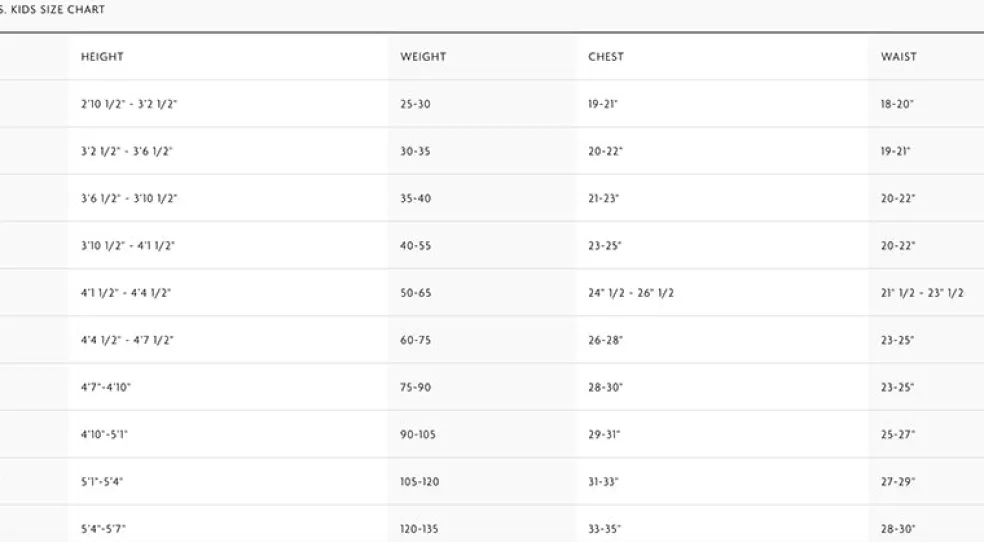
Task: Select the WAIST column header
Action: 898,57
